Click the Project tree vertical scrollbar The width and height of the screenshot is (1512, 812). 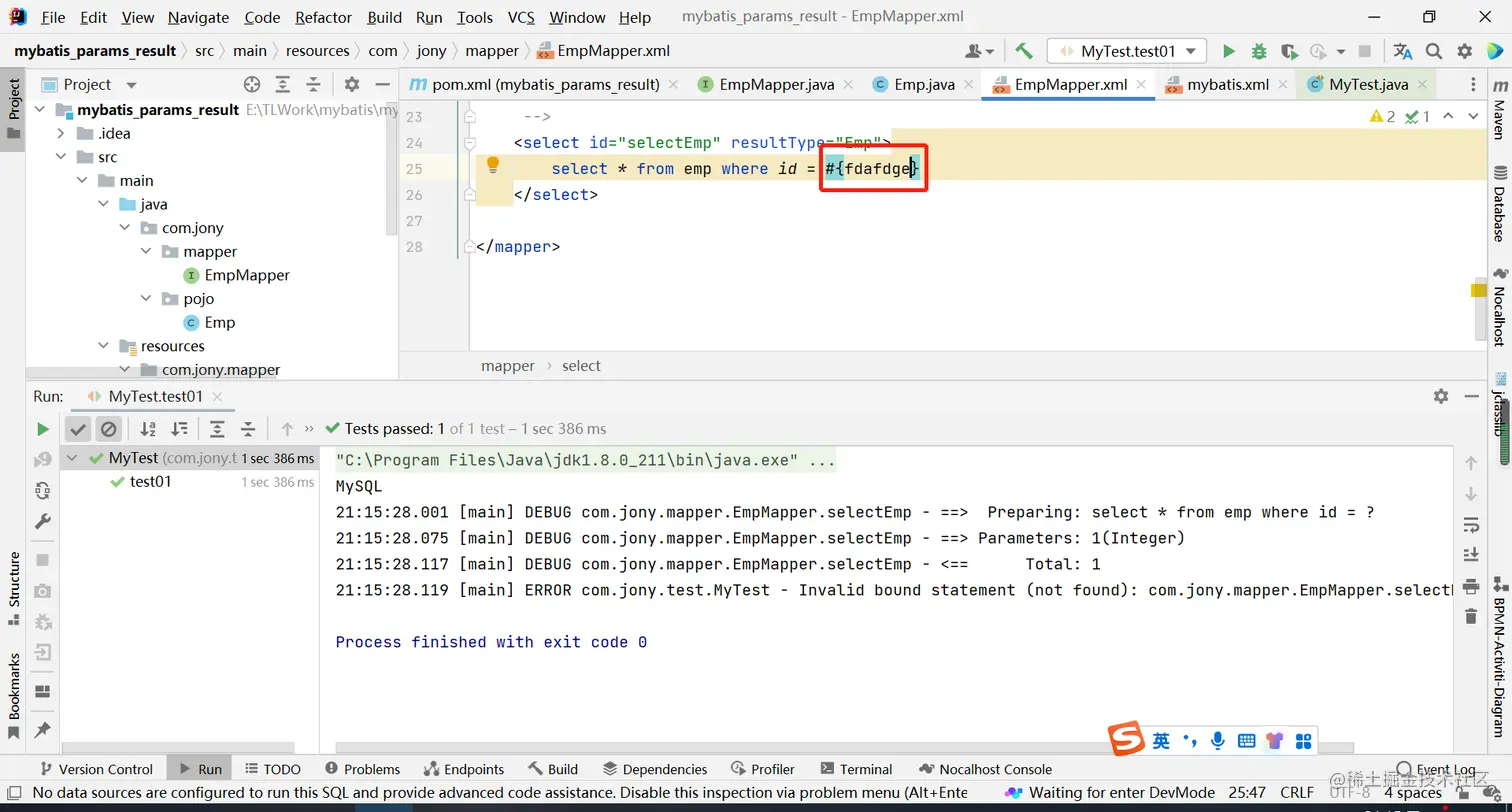(x=393, y=170)
